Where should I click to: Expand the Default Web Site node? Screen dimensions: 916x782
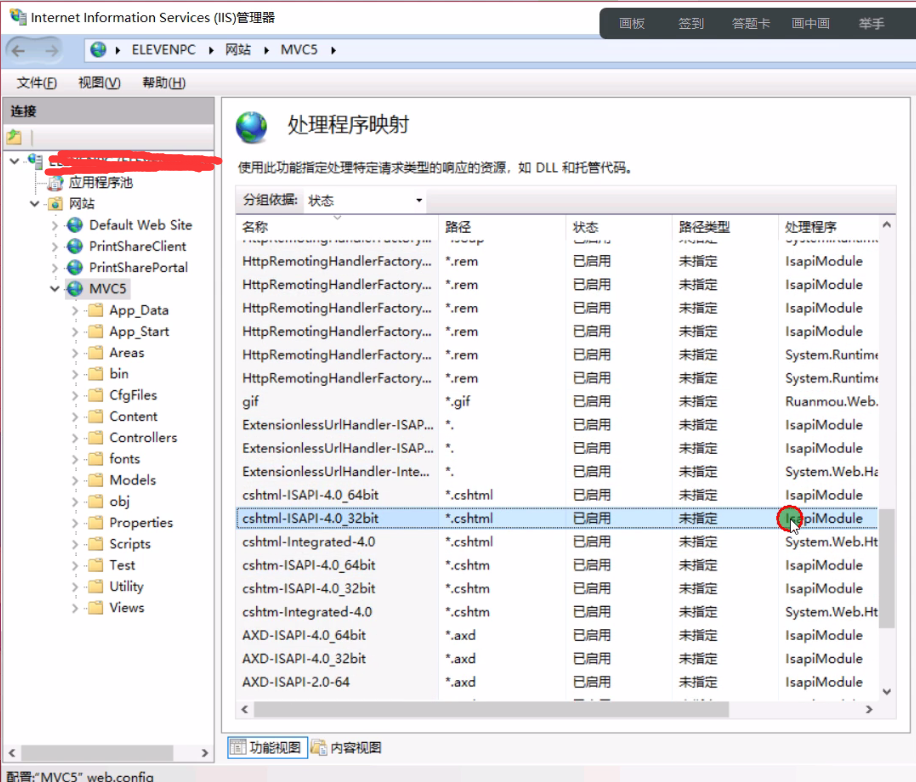55,225
